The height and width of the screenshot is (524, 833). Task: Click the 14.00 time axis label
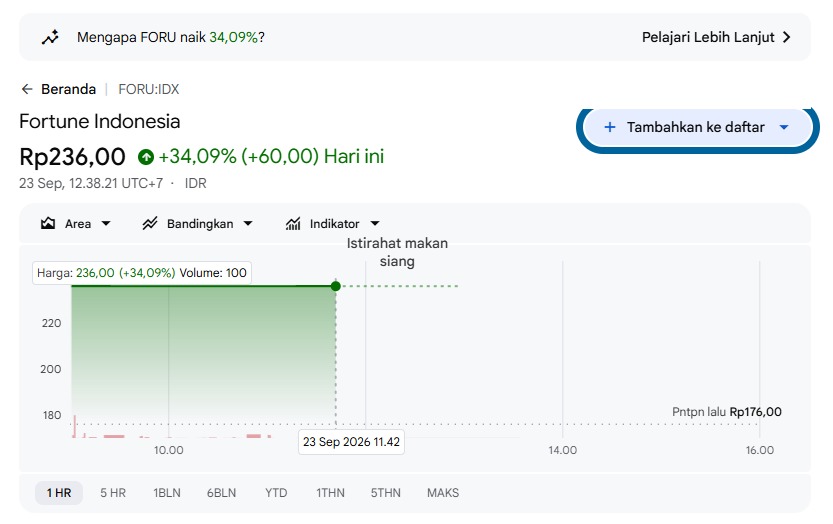[563, 450]
